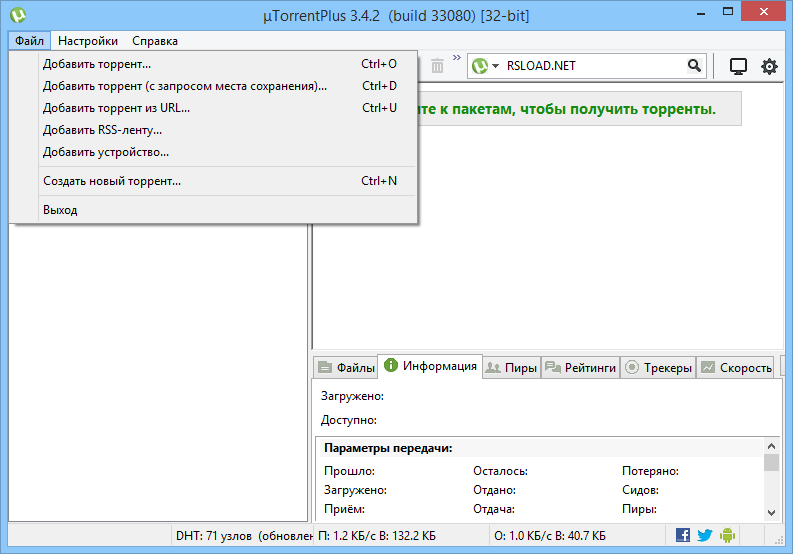
Task: Click the Сидов: label
Action: click(640, 490)
